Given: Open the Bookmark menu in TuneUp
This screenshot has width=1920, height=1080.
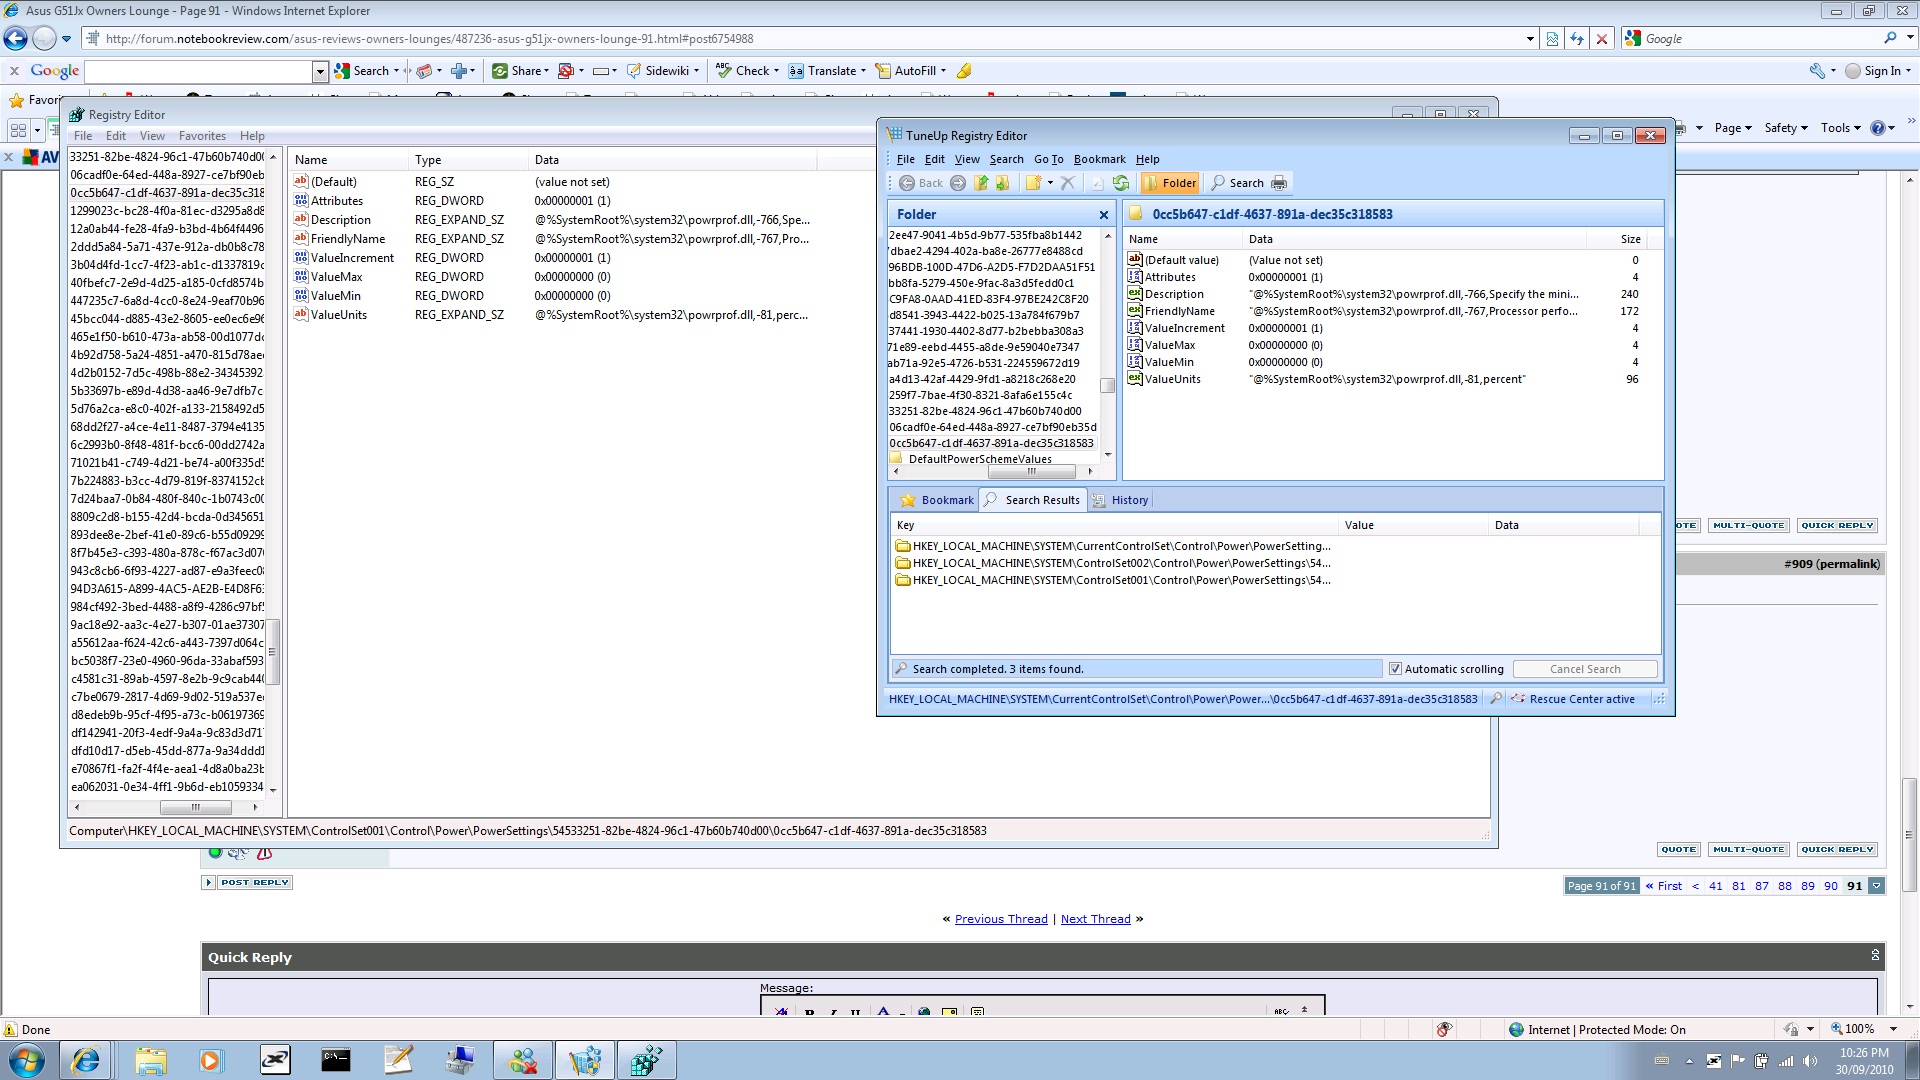Looking at the screenshot, I should [x=1099, y=159].
